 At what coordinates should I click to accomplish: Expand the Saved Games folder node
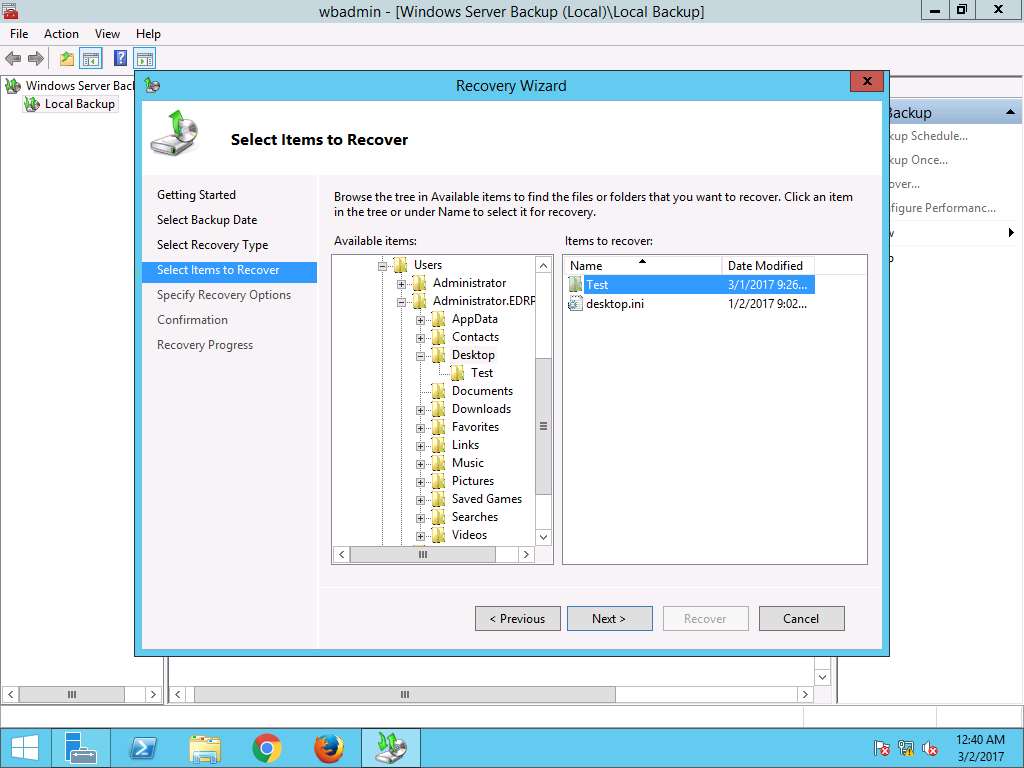click(x=421, y=500)
